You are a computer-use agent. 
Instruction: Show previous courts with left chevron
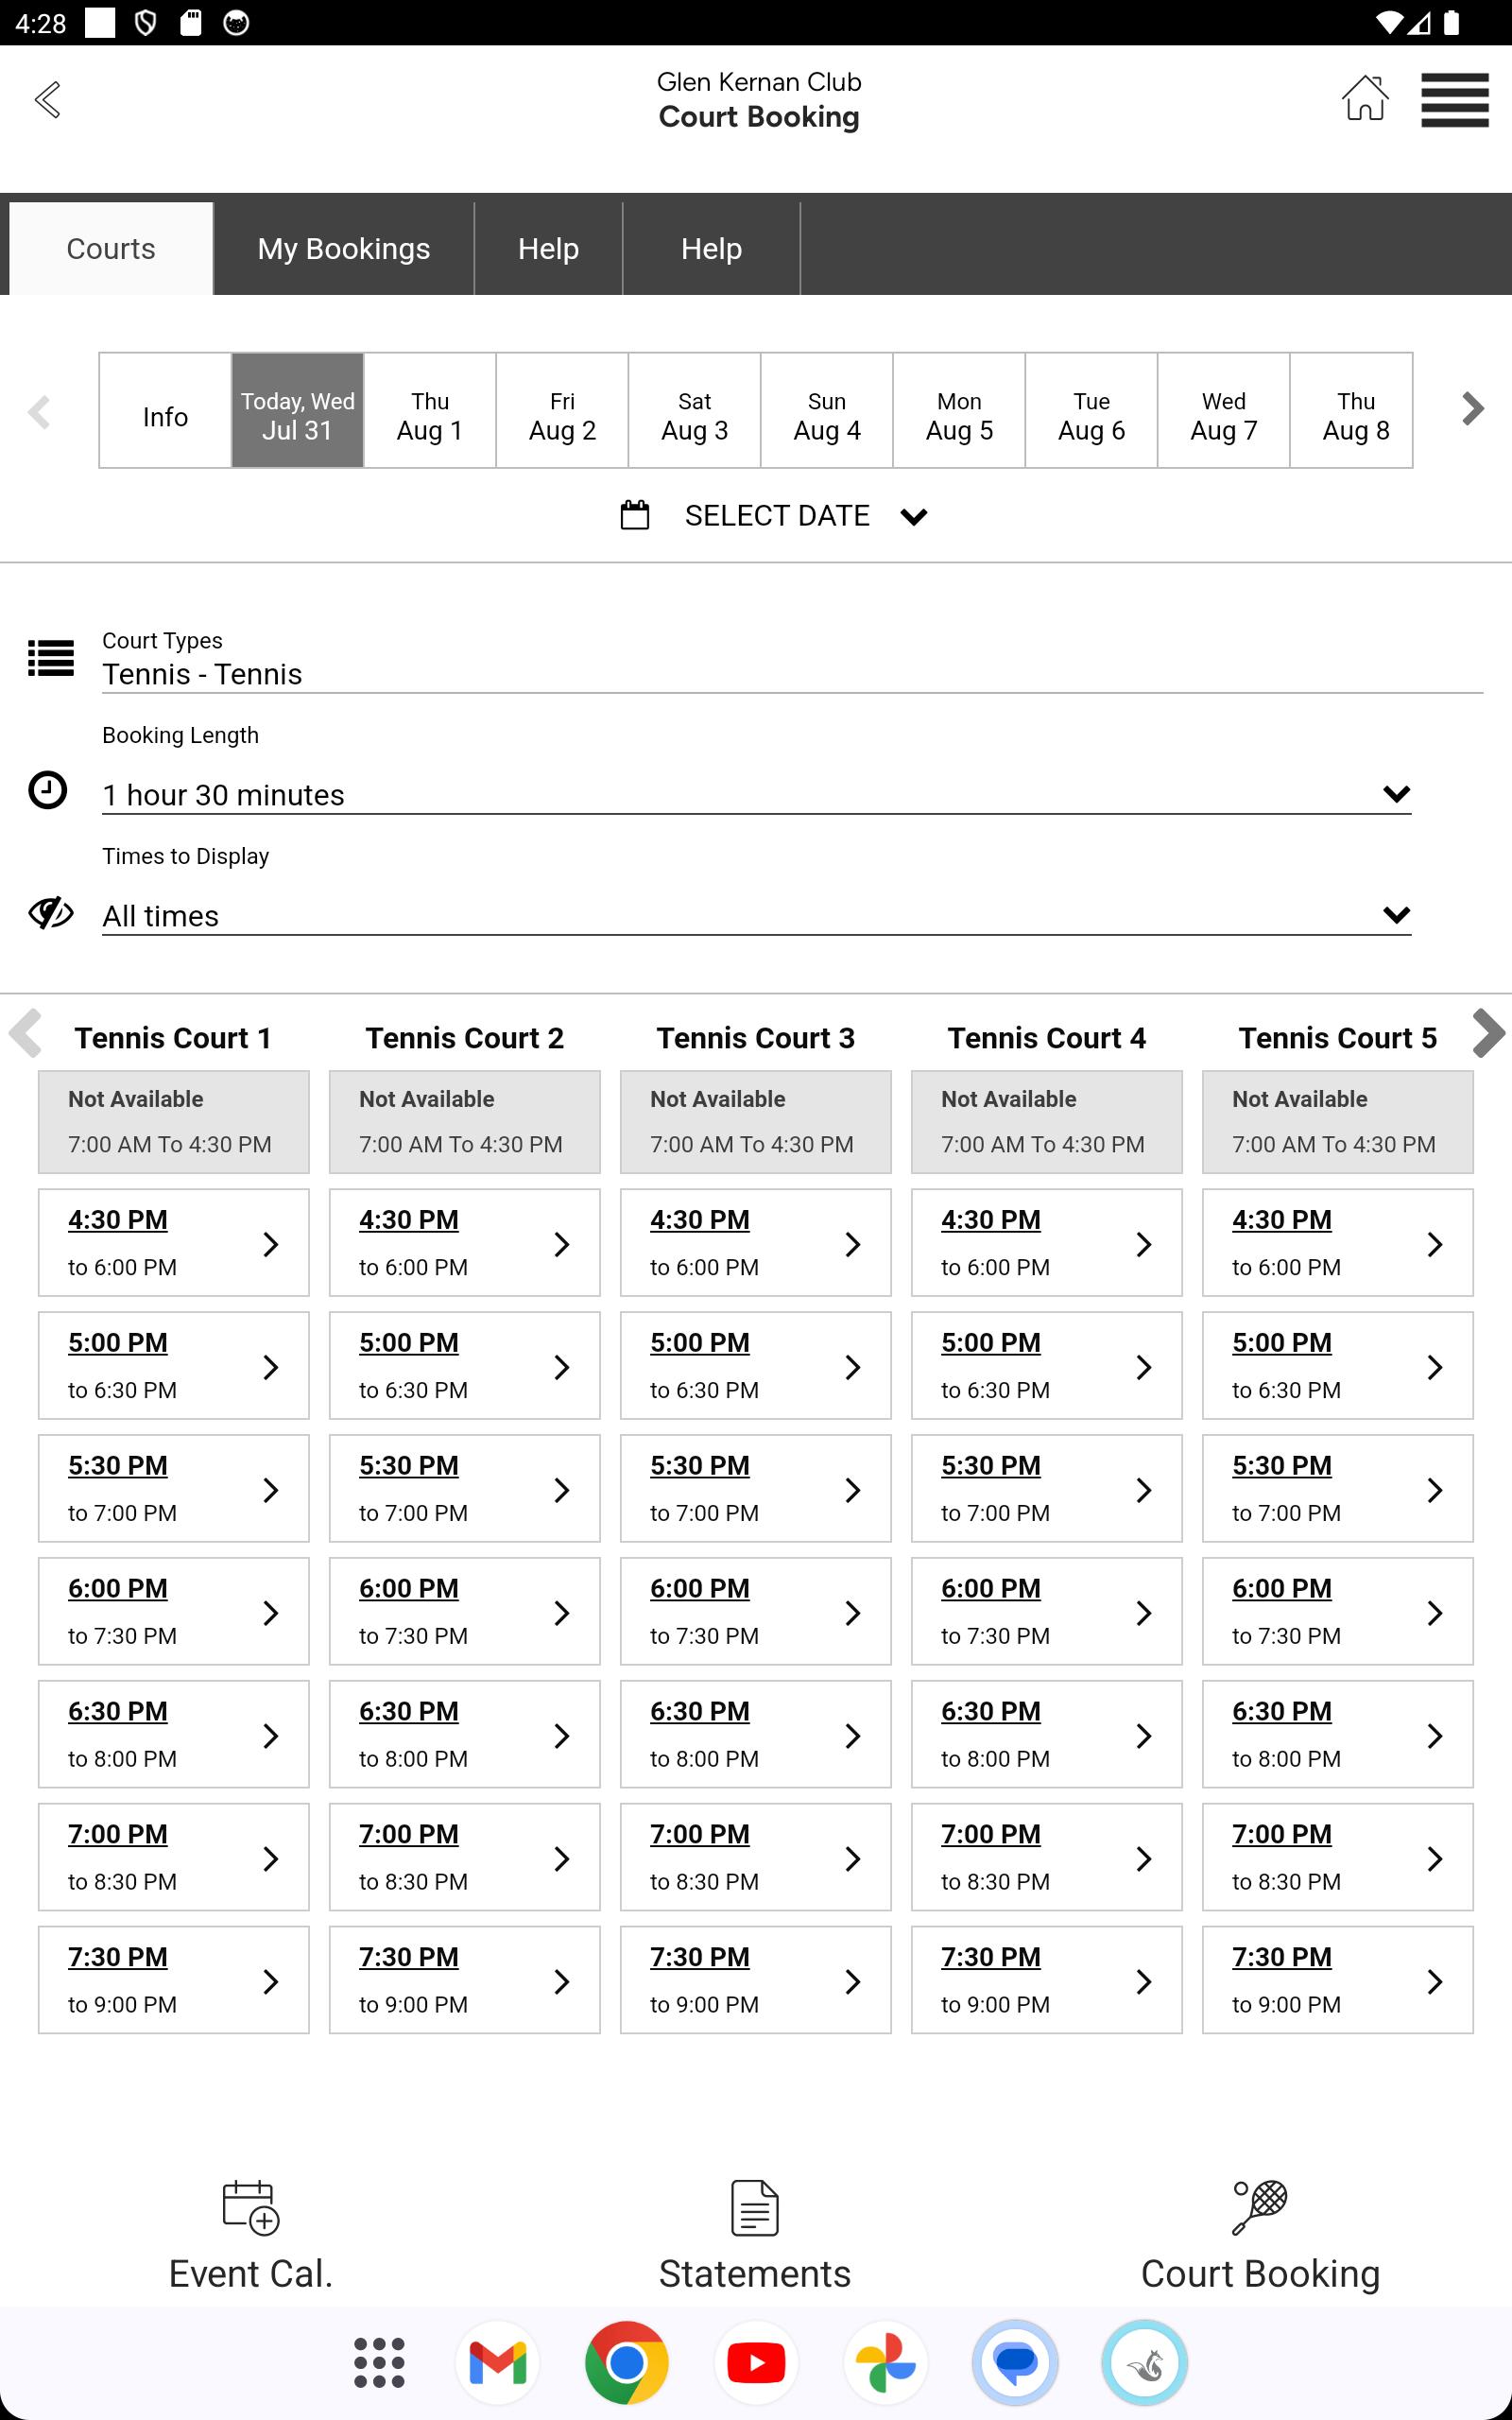tap(25, 1033)
